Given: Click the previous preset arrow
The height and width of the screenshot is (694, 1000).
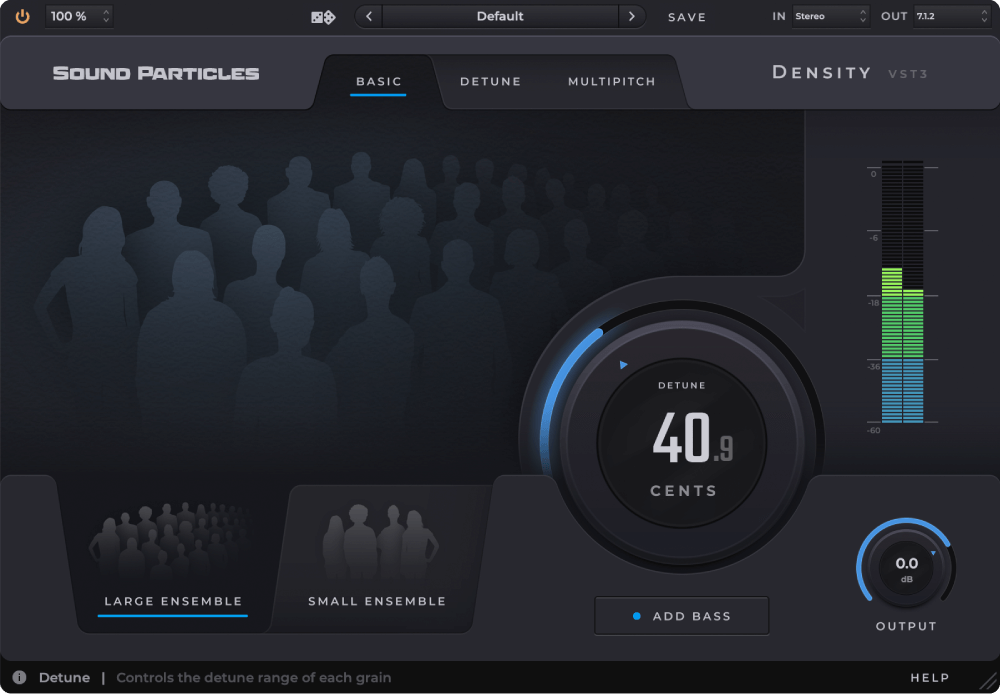Looking at the screenshot, I should point(368,16).
